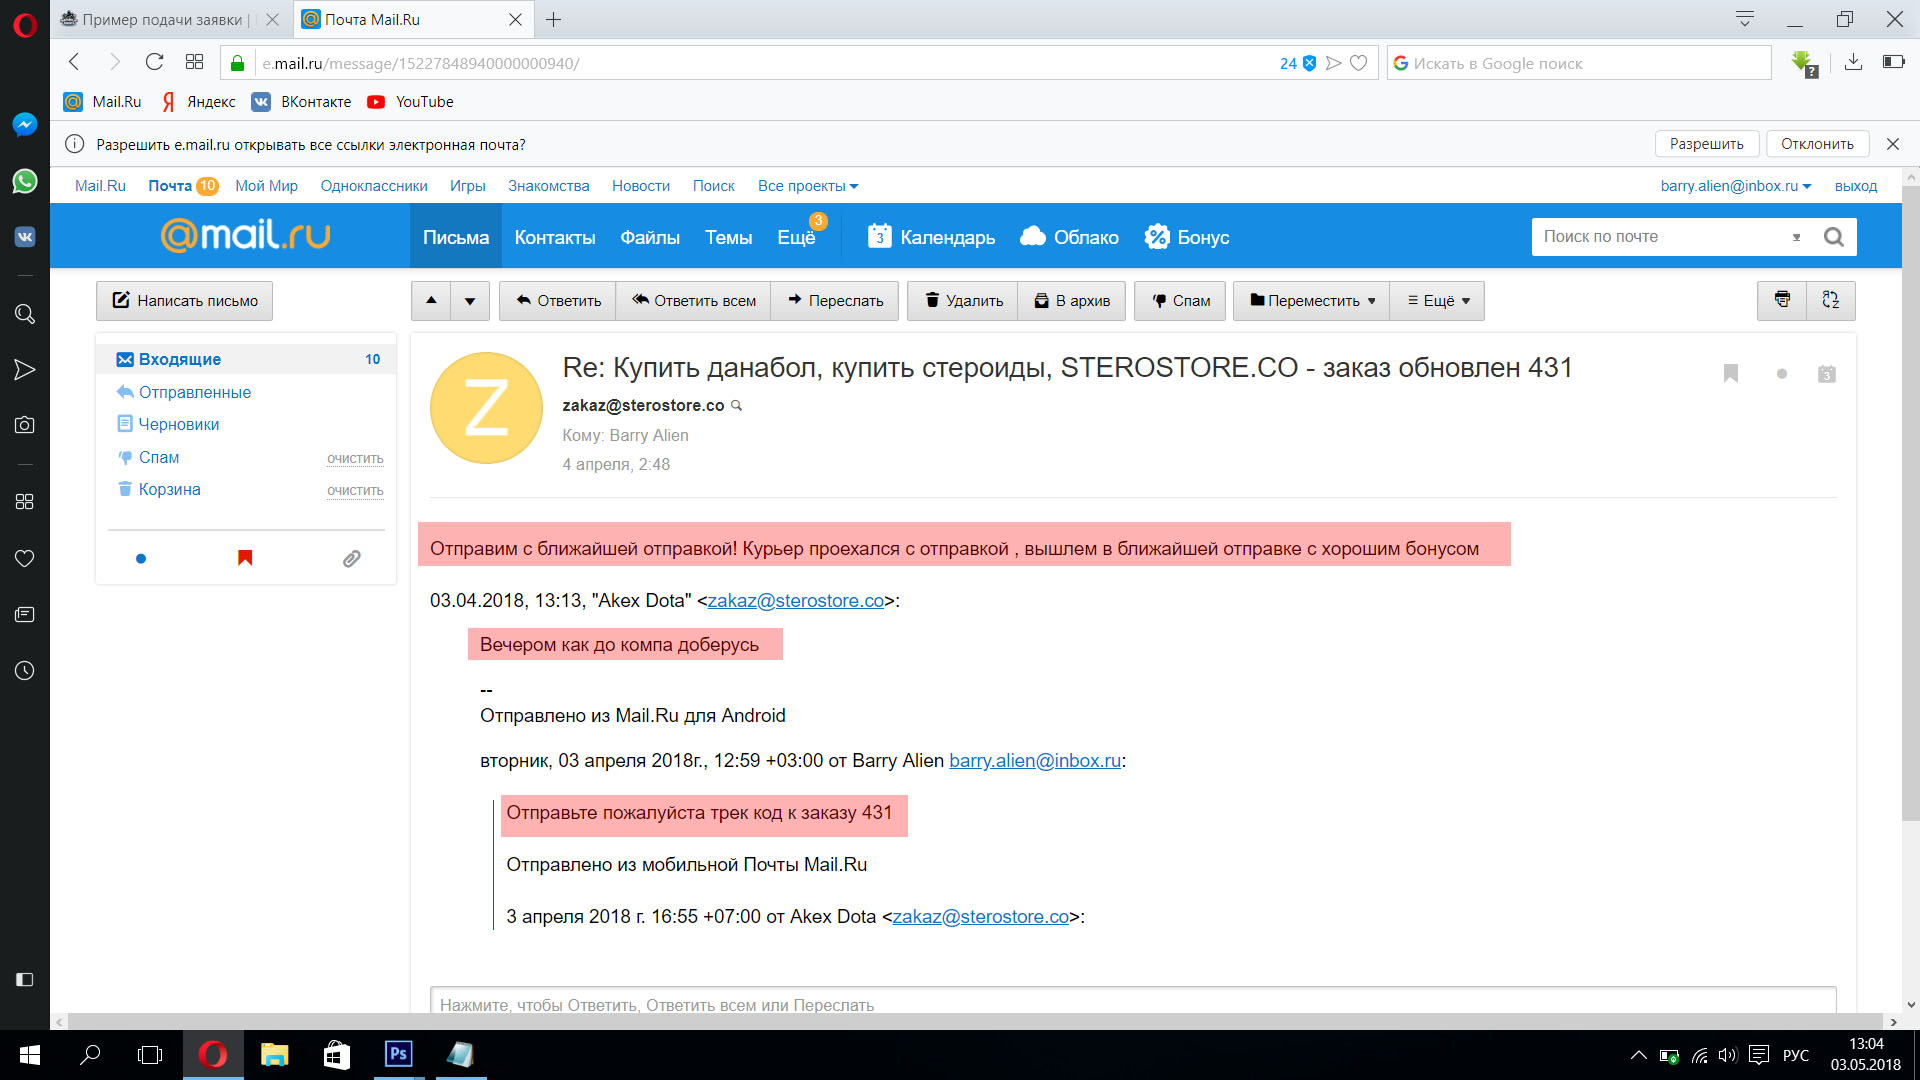Open WhatsApp in Opera sidebar
Image resolution: width=1920 pixels, height=1080 pixels.
[x=25, y=181]
